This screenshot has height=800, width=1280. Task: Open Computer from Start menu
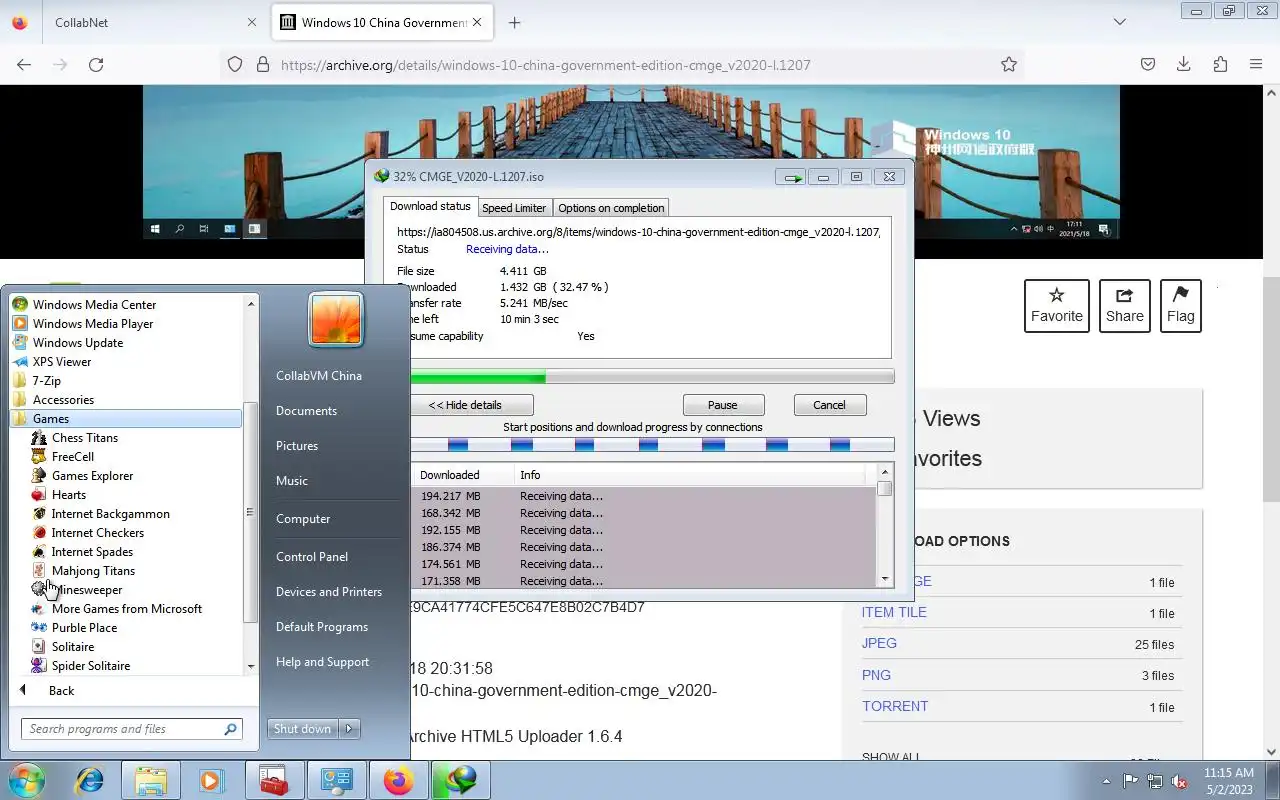pos(303,519)
